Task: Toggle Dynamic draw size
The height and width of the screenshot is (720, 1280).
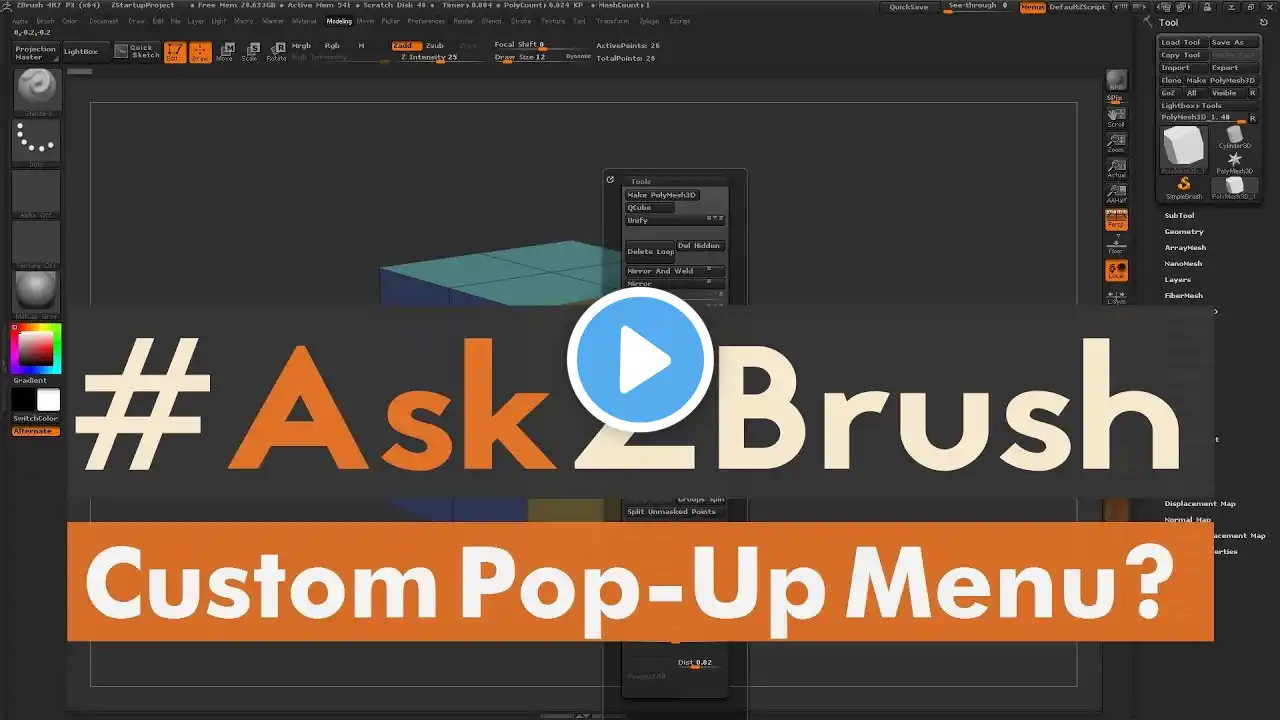Action: pos(578,56)
